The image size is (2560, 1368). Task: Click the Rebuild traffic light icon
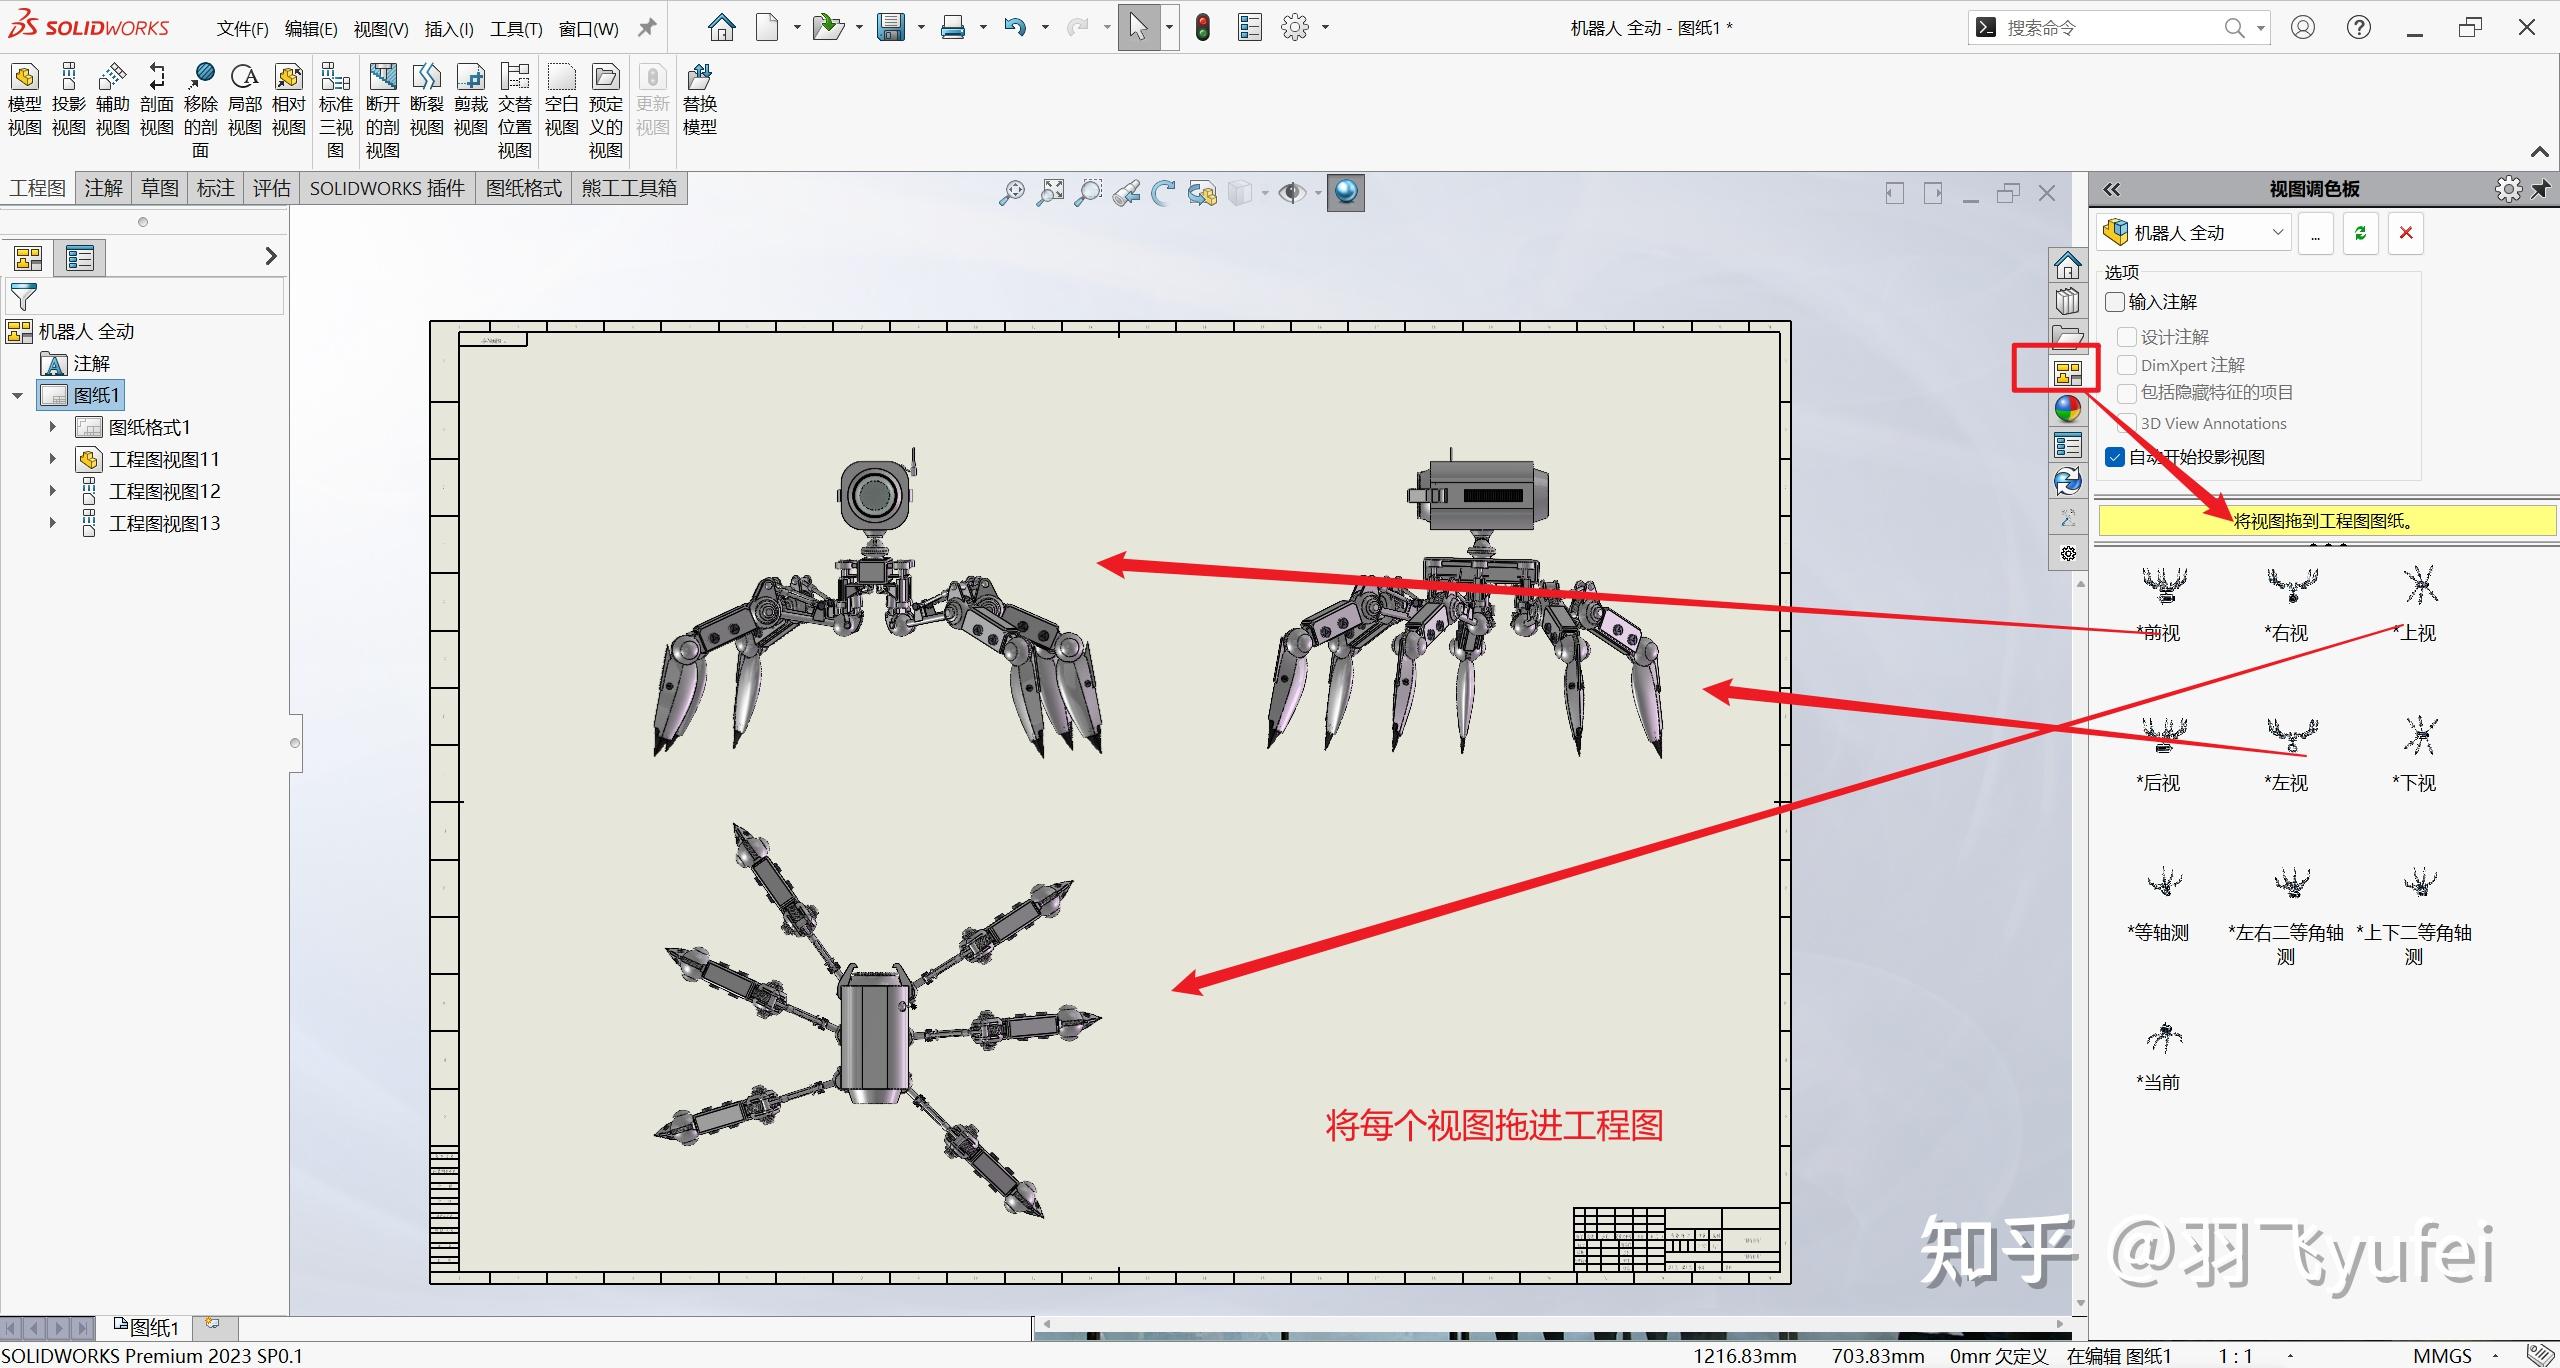(x=1203, y=27)
